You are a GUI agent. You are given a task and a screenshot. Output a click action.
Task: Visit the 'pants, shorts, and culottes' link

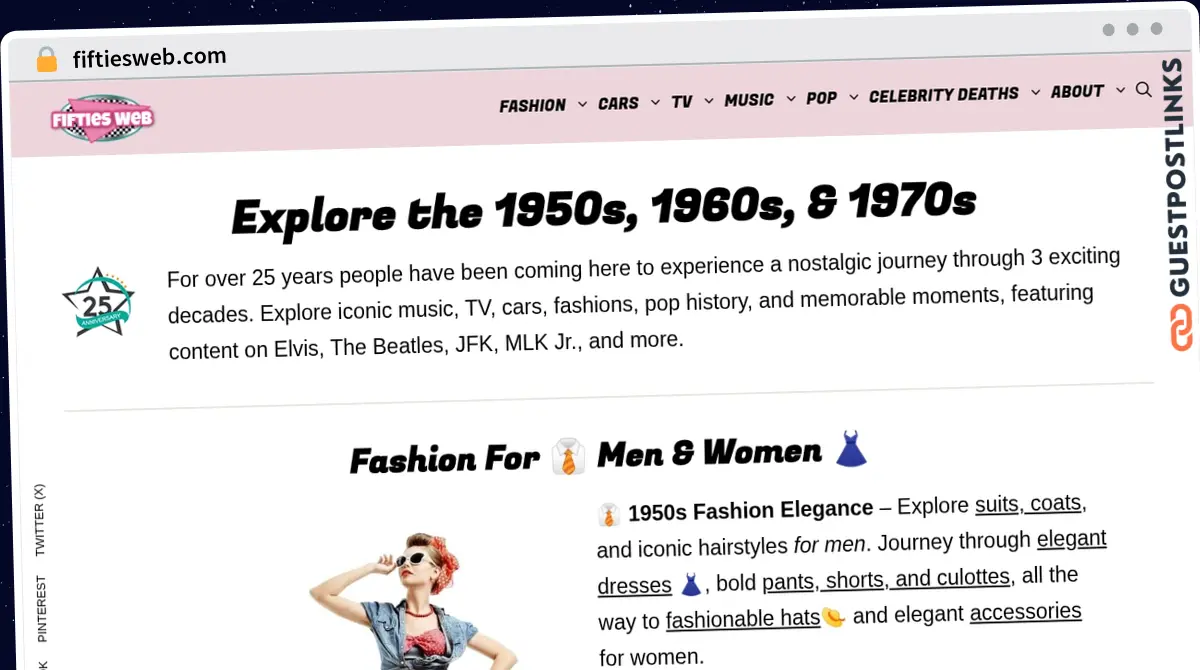pyautogui.click(x=885, y=579)
